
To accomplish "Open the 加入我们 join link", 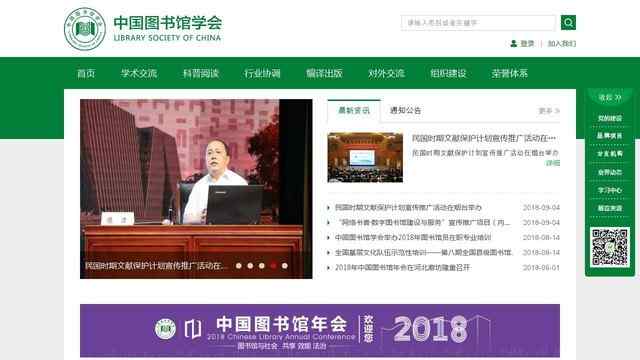I will 562,43.
